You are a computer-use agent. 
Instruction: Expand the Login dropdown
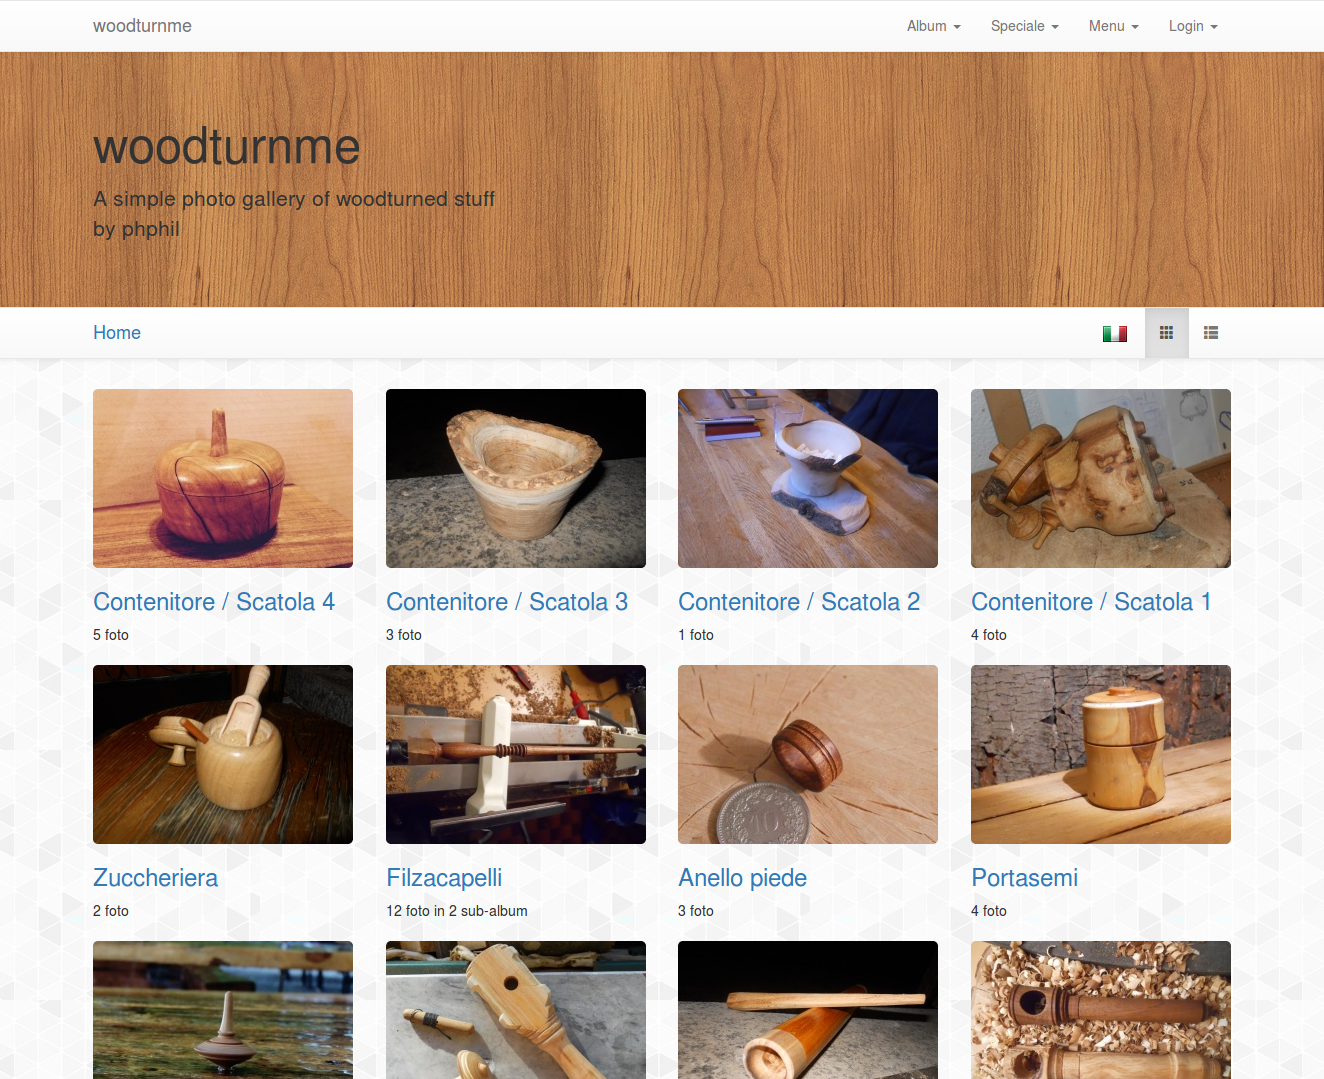(x=1193, y=26)
